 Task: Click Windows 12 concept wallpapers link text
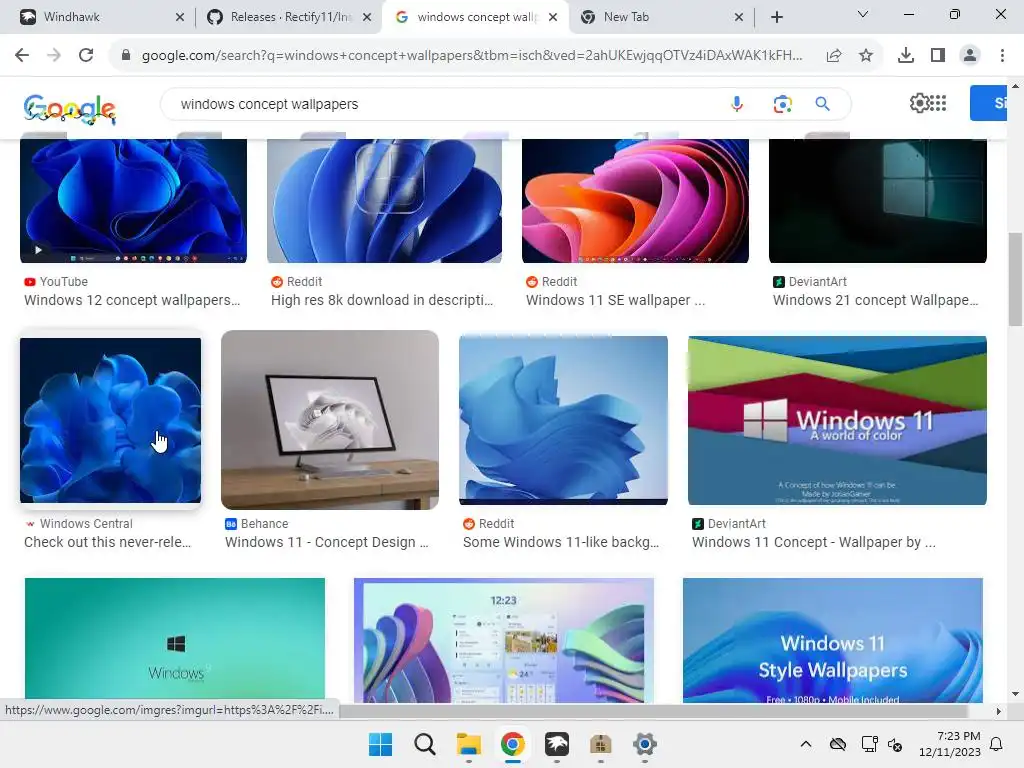(x=132, y=300)
